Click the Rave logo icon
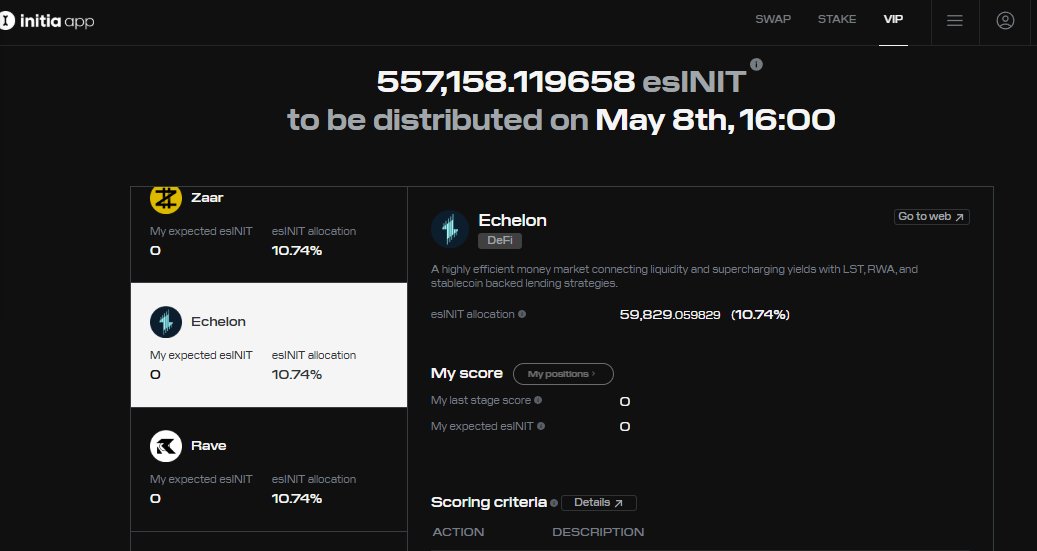Screen dimensions: 1037x551 pos(165,446)
